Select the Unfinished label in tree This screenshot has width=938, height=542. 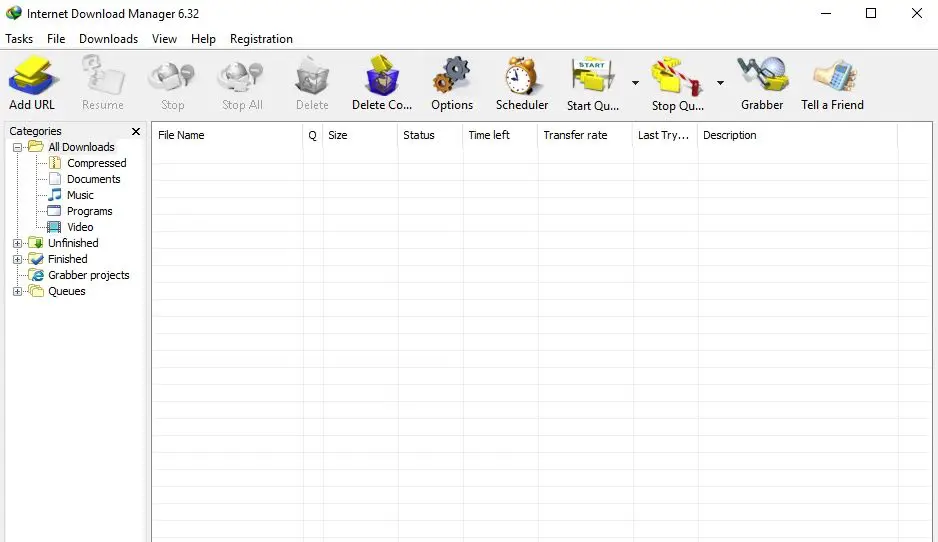pos(73,243)
